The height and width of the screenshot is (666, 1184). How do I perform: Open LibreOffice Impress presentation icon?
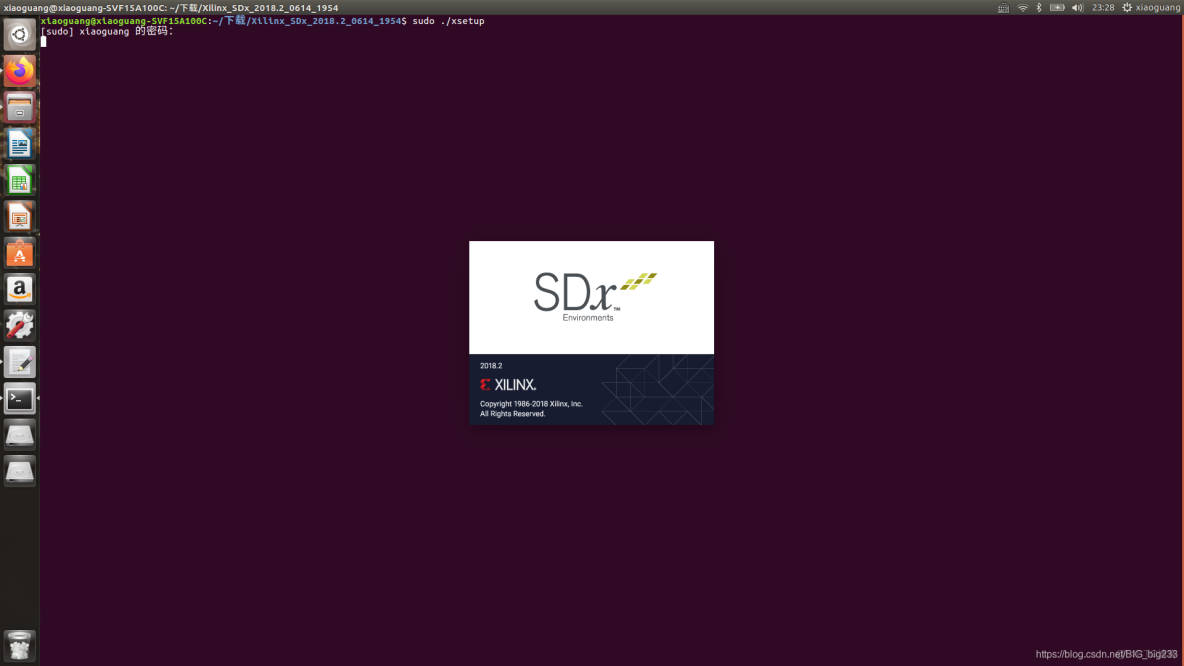point(20,217)
